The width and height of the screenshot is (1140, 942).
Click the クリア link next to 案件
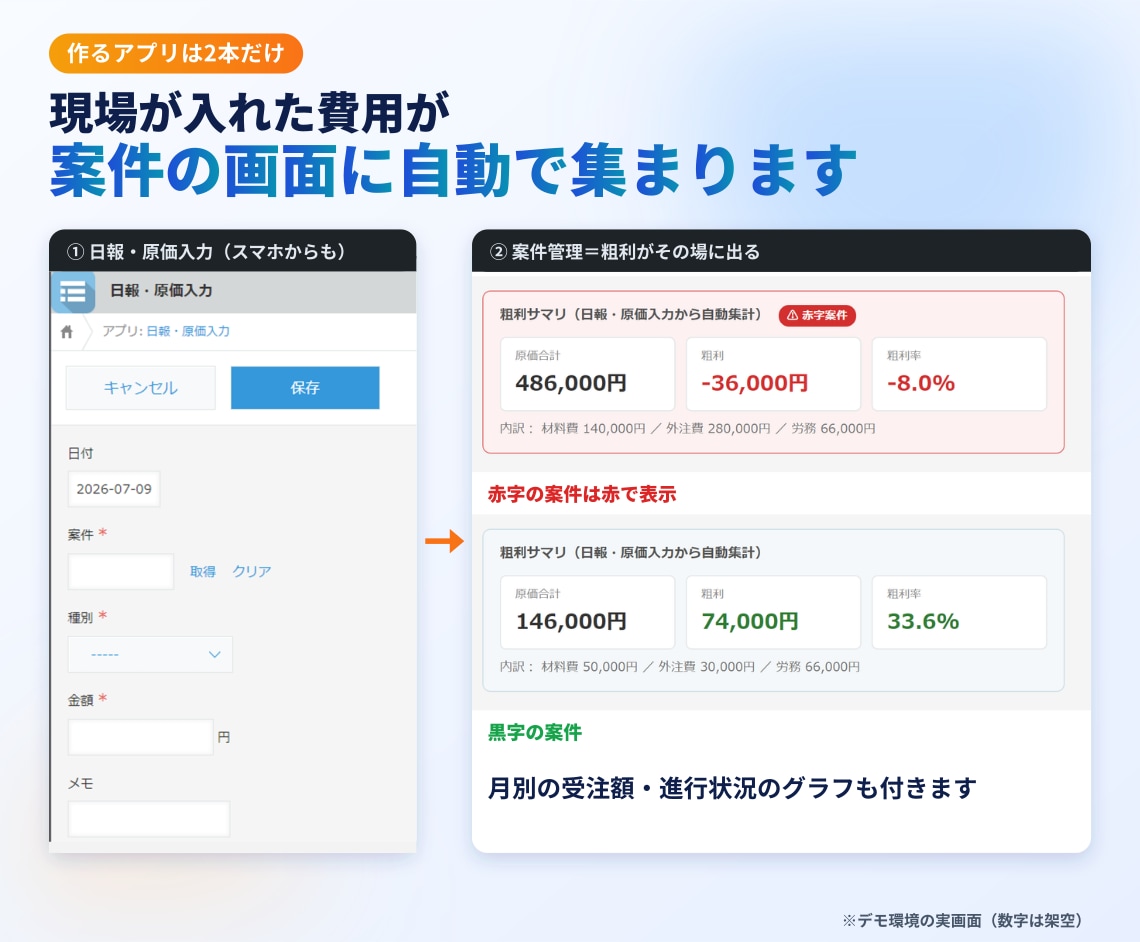coord(252,571)
